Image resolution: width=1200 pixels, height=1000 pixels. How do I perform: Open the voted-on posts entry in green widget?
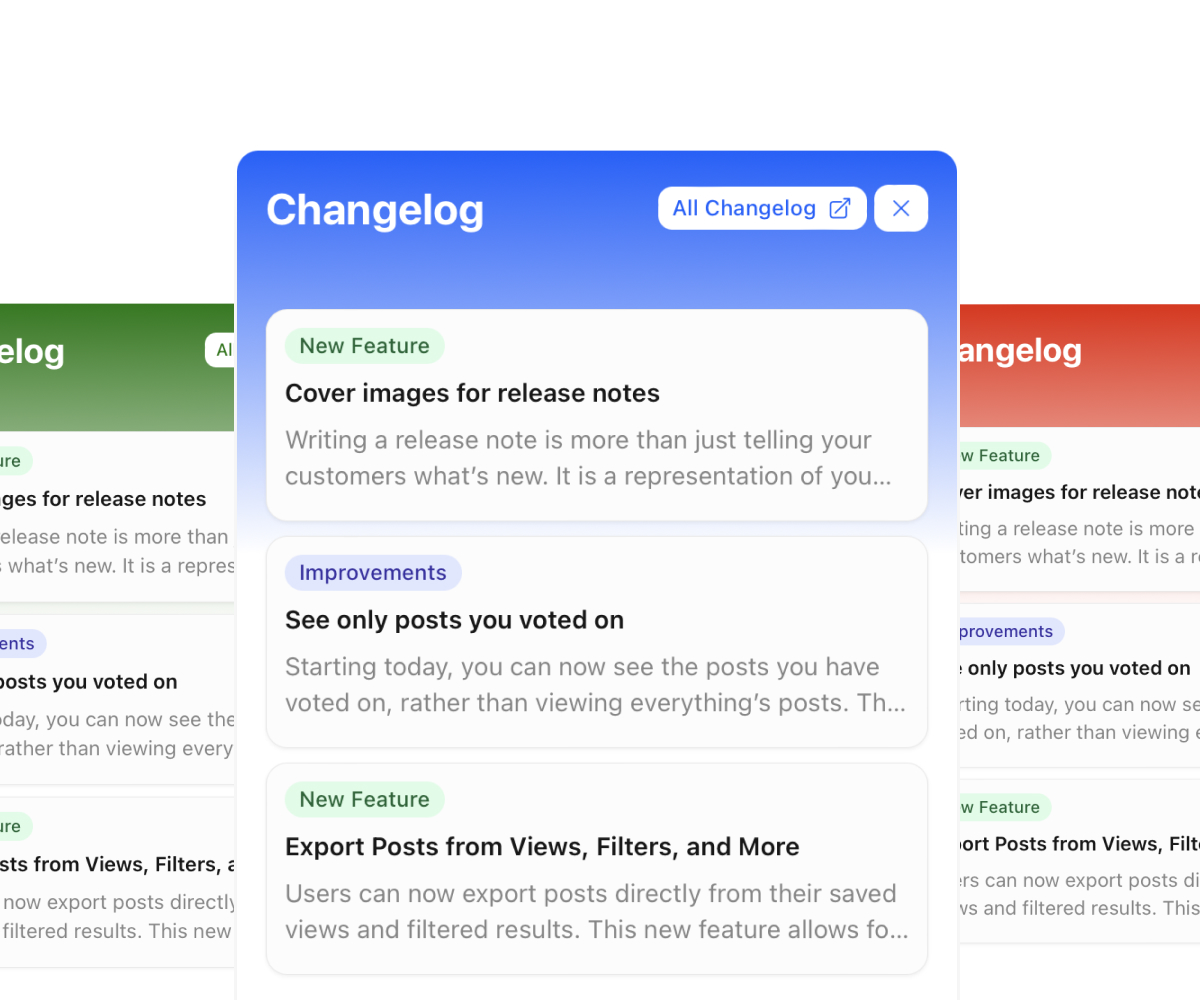(x=90, y=682)
